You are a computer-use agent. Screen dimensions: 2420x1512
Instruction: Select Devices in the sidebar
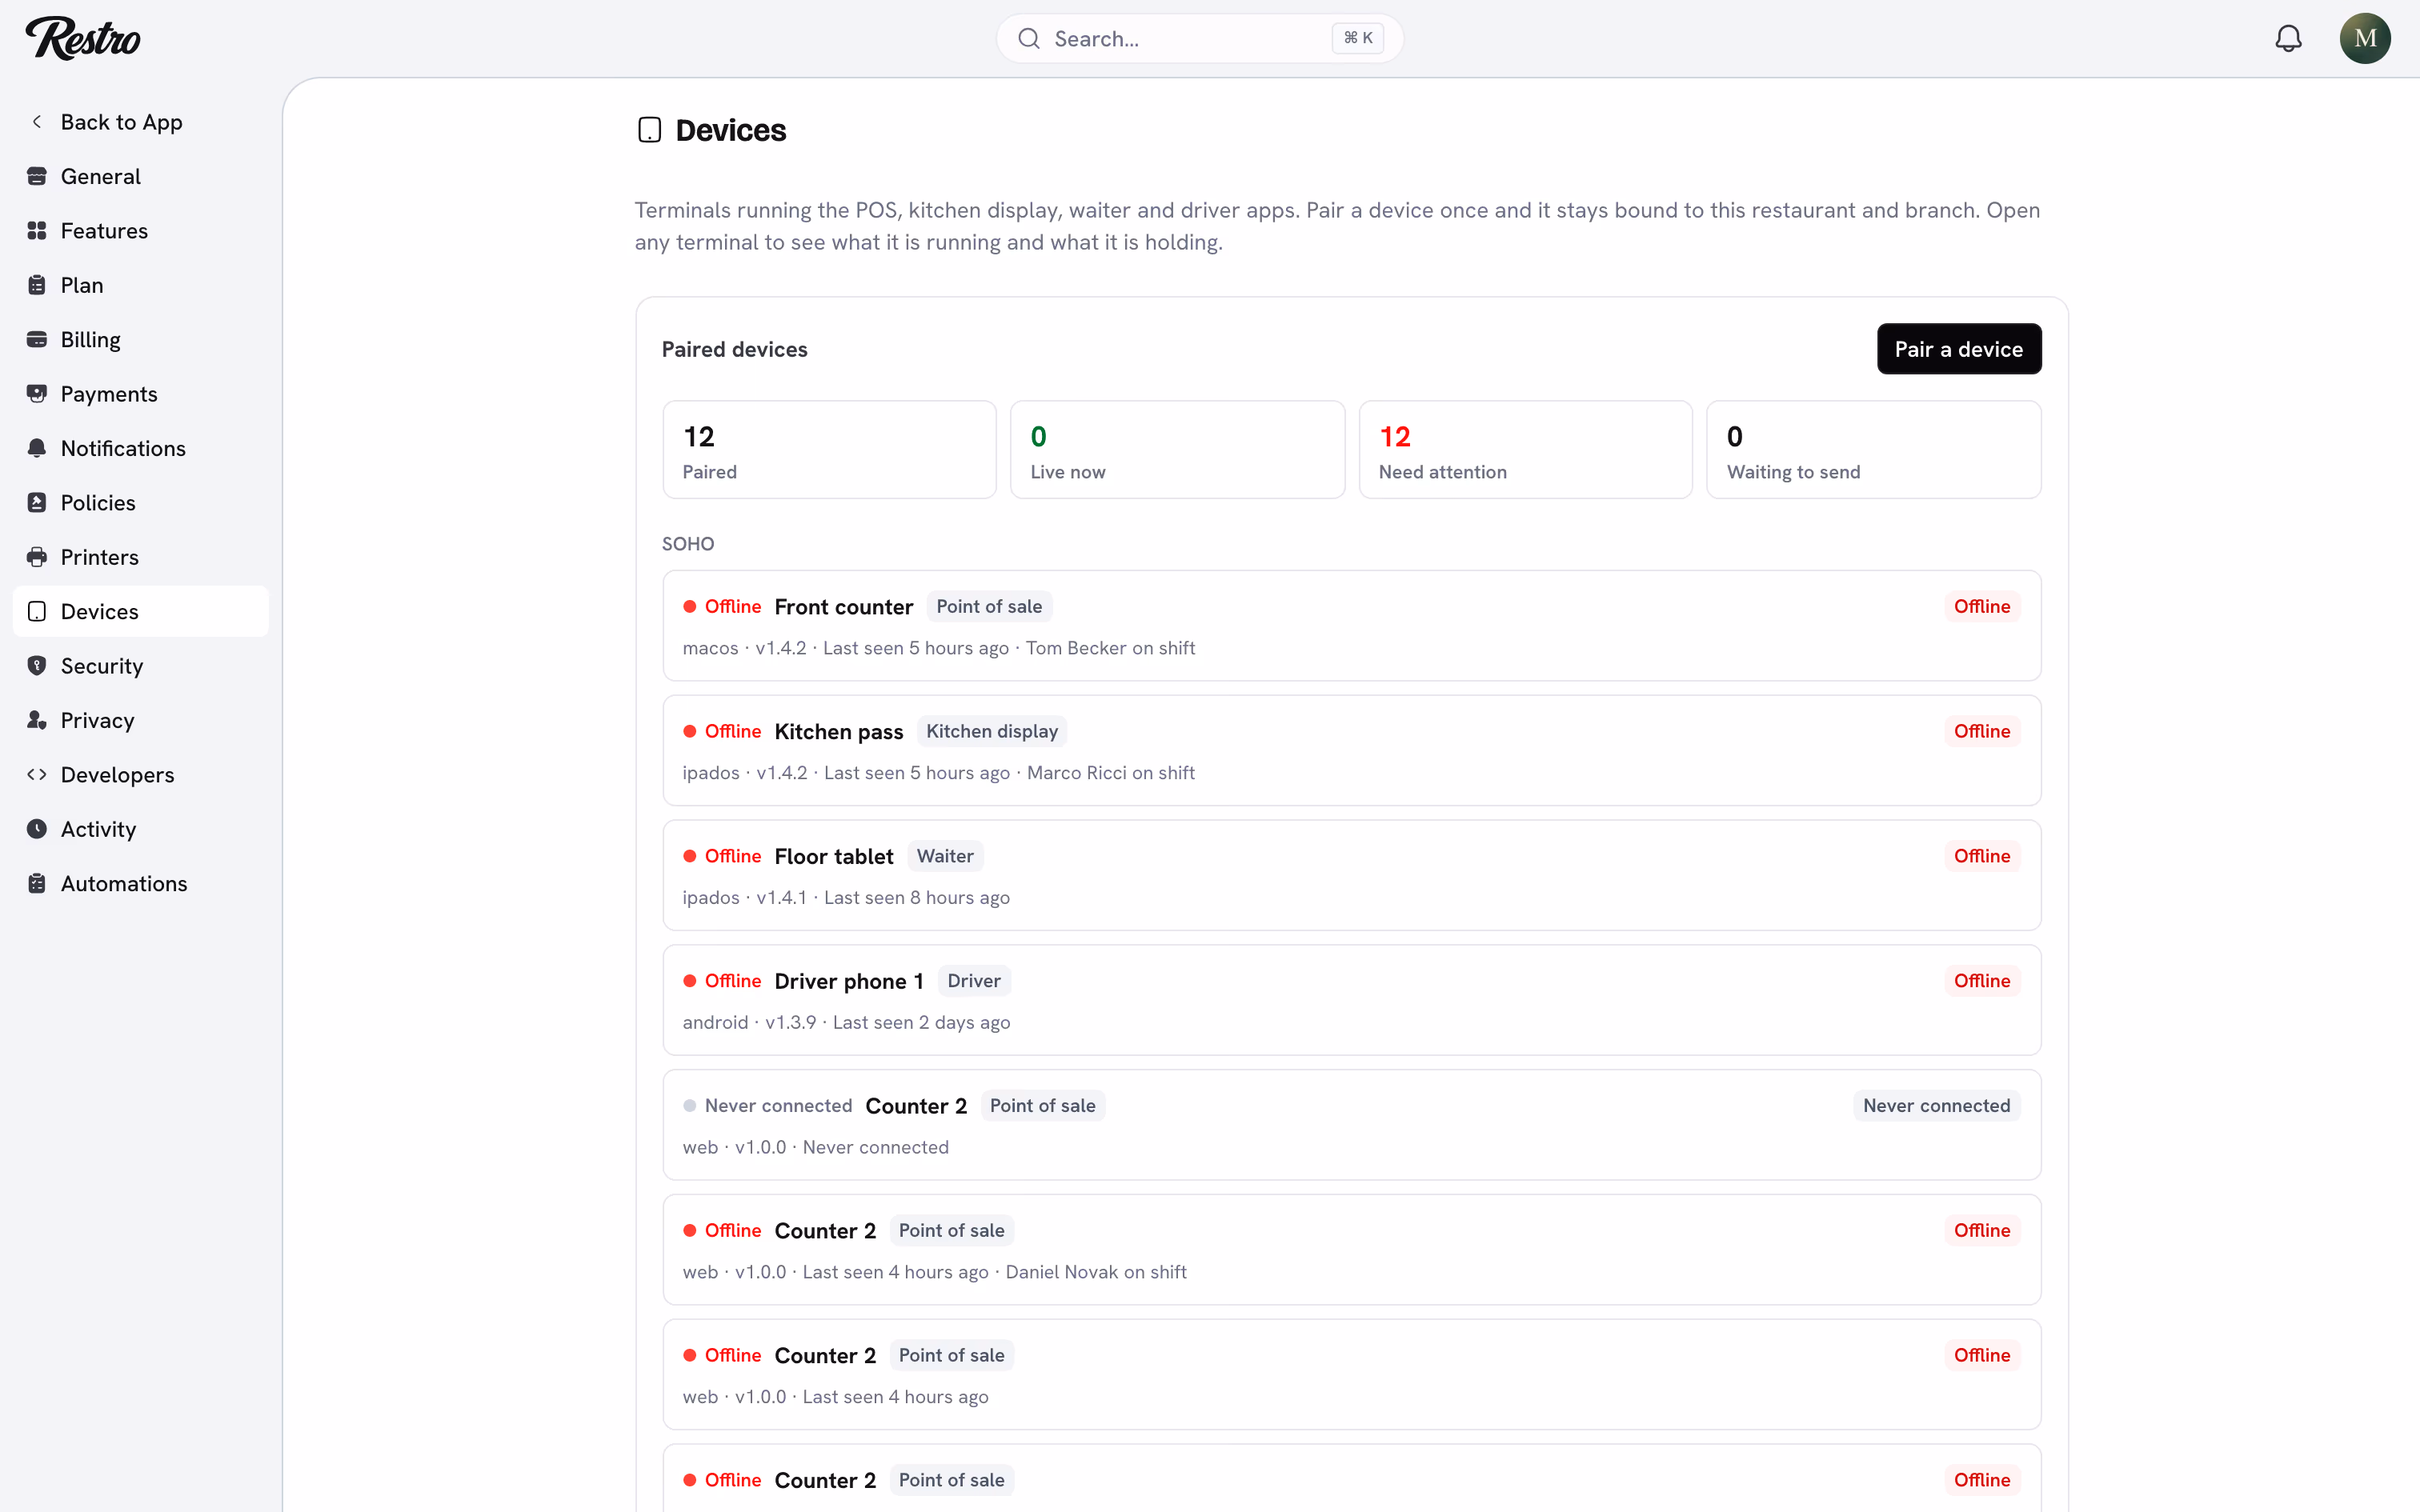coord(141,612)
